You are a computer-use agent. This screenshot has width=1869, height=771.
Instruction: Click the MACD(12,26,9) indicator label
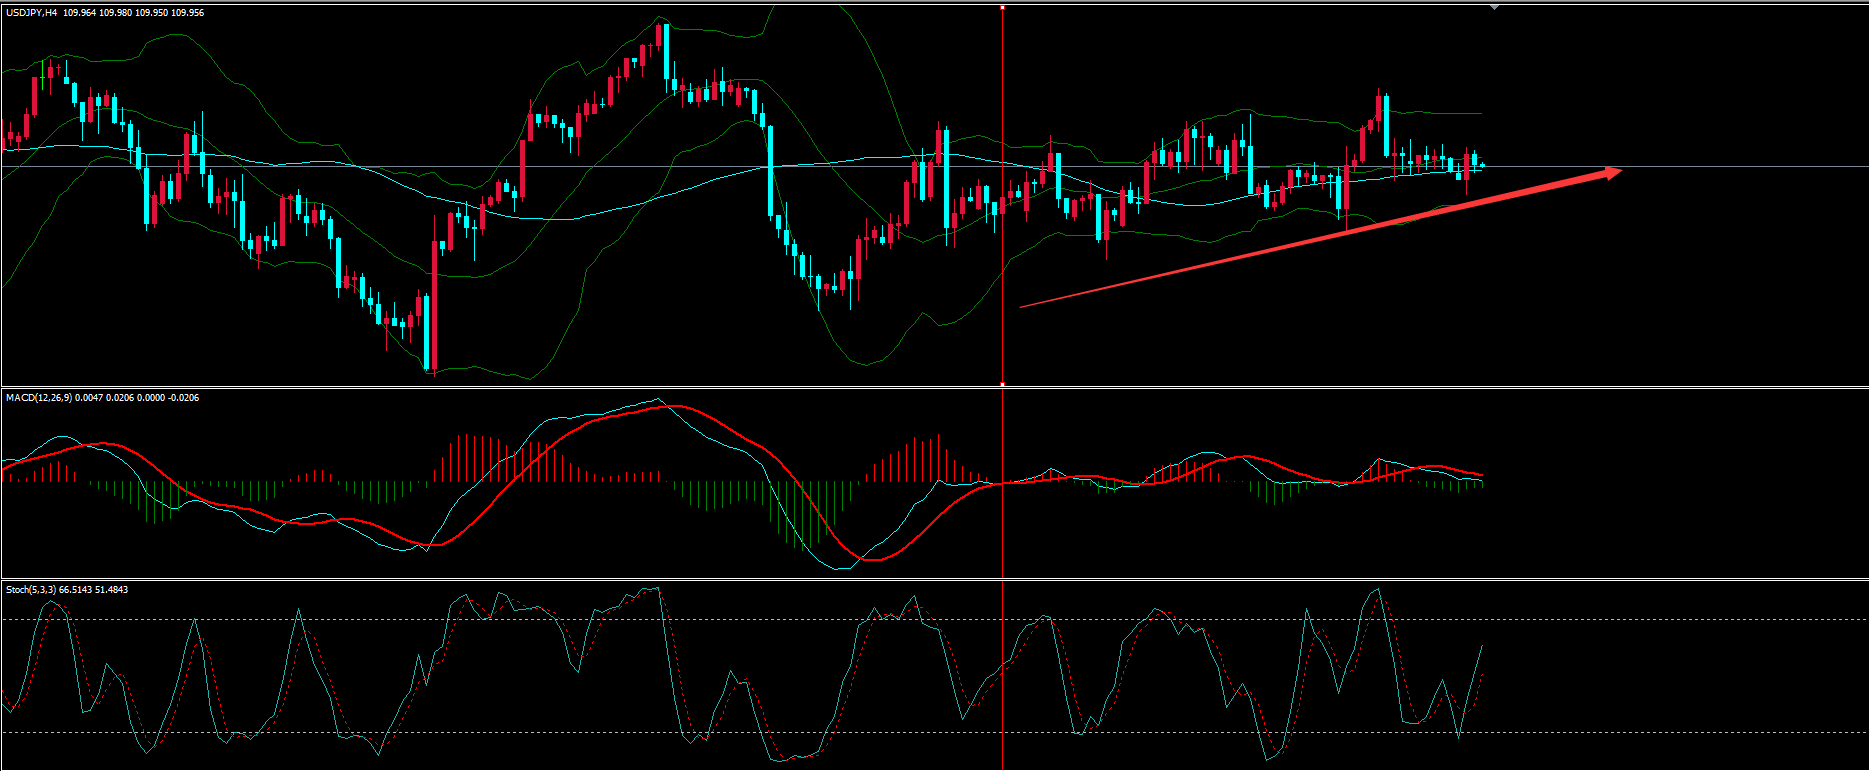[38, 398]
